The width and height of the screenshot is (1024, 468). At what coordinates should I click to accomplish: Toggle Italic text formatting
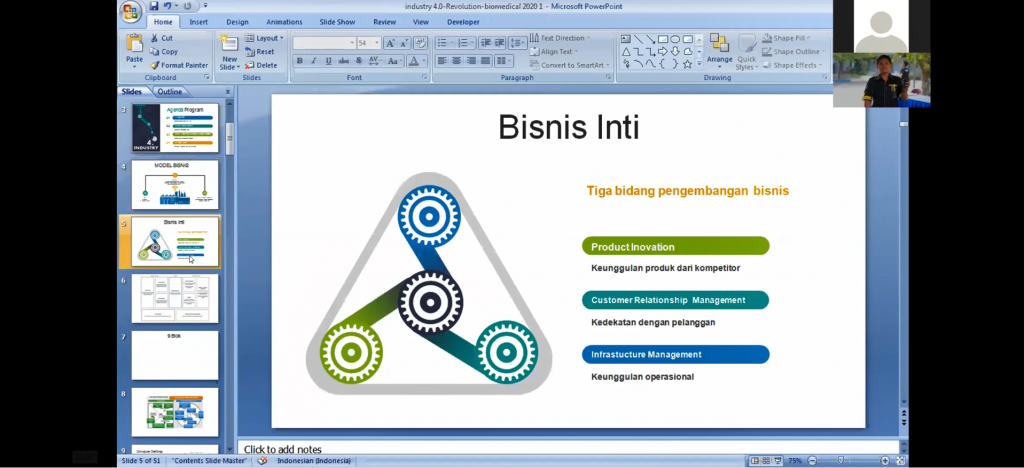313,61
